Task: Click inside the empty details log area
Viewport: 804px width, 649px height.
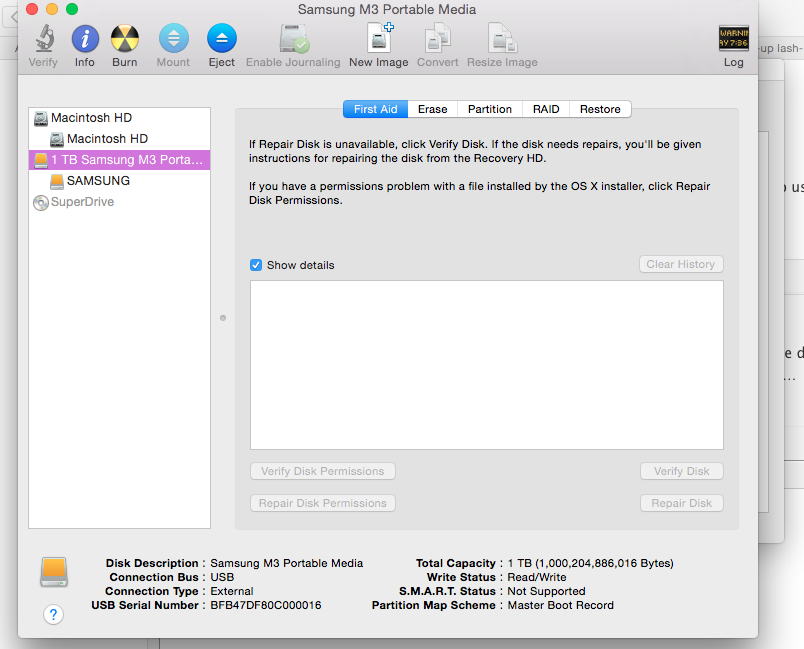Action: (487, 365)
